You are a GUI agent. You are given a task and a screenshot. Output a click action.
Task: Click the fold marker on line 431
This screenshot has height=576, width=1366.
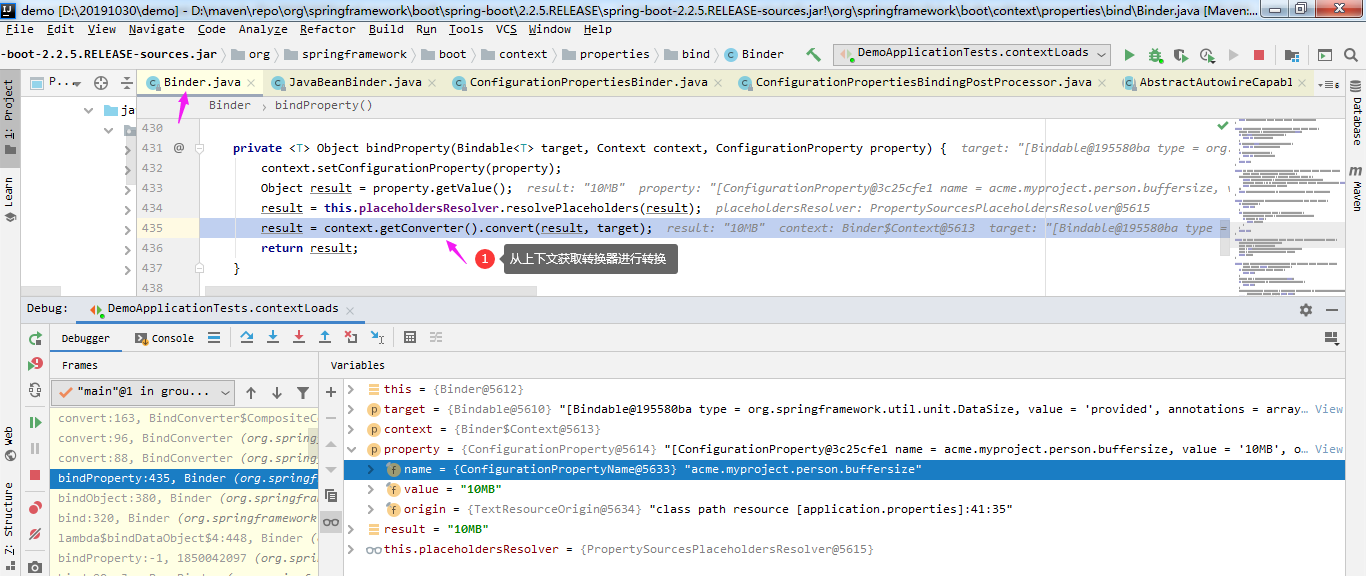200,148
